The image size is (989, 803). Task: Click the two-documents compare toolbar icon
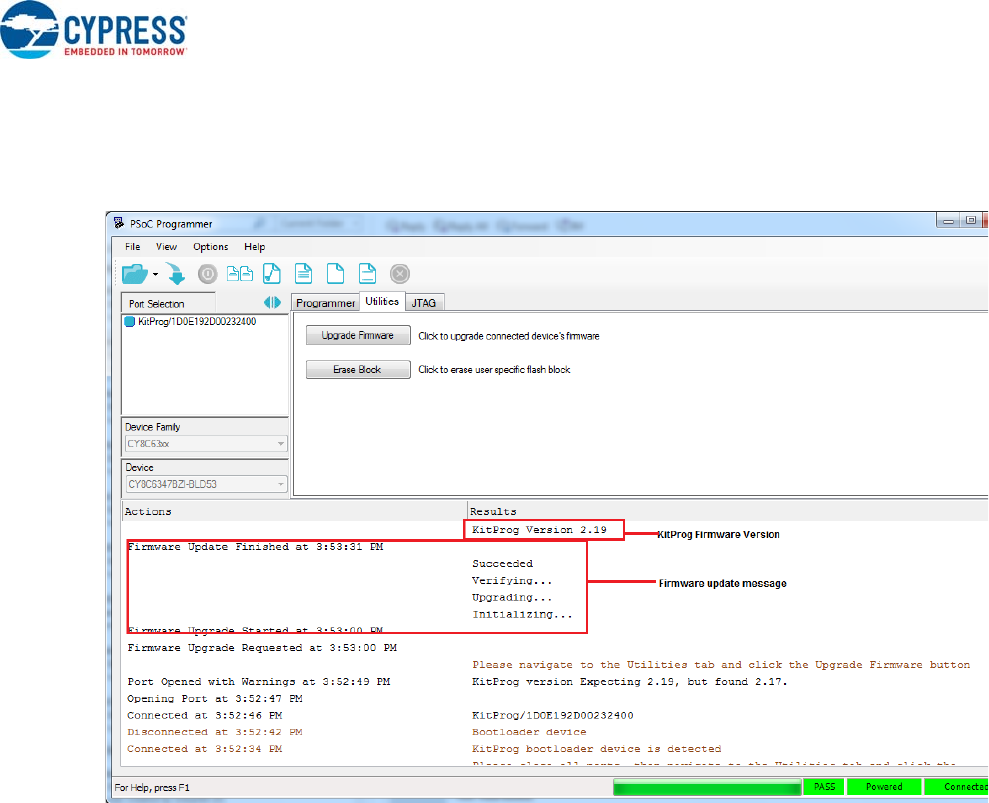(x=239, y=273)
